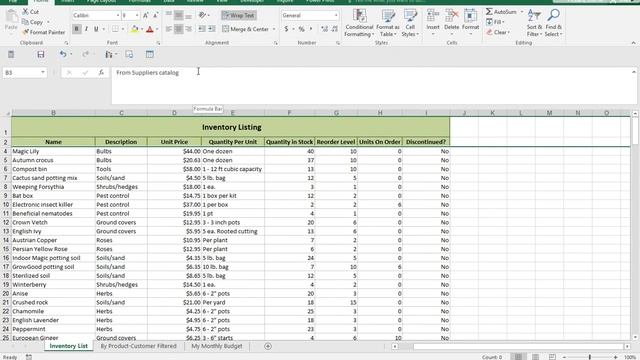Toggle Underline formatting
The image size is (640, 360).
(96, 29)
